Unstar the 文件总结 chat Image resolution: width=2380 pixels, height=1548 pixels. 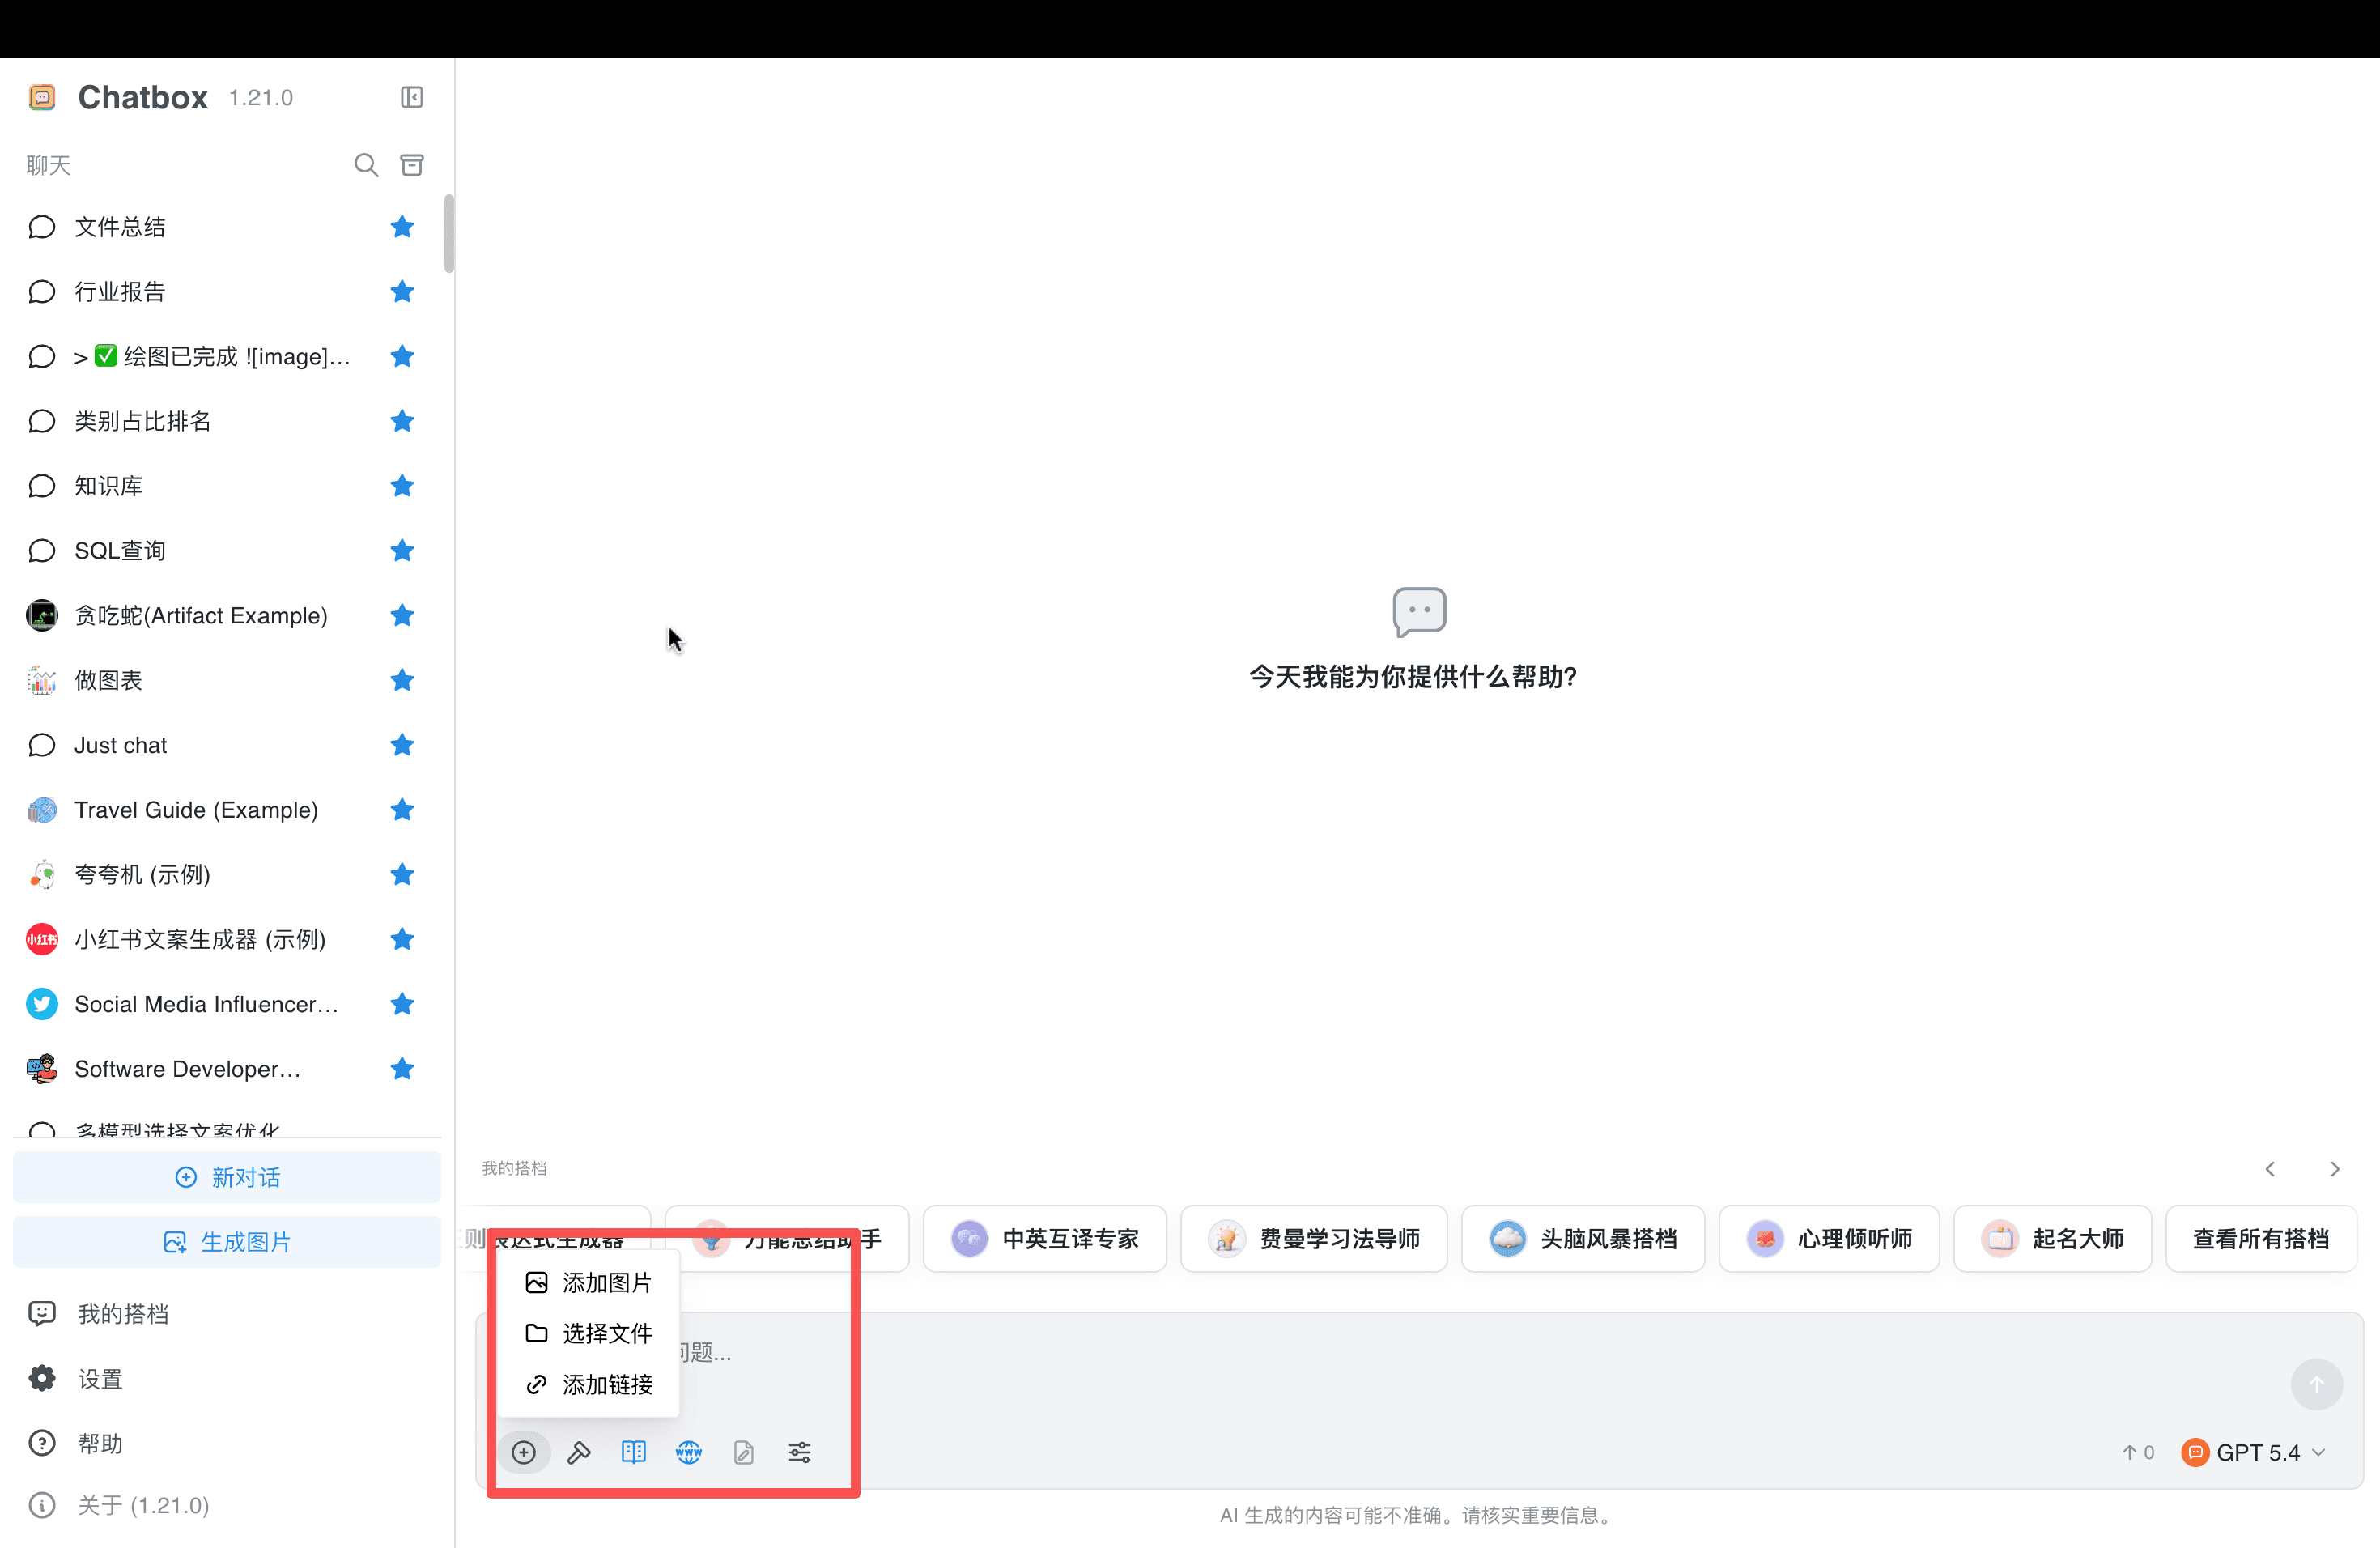[x=402, y=227]
